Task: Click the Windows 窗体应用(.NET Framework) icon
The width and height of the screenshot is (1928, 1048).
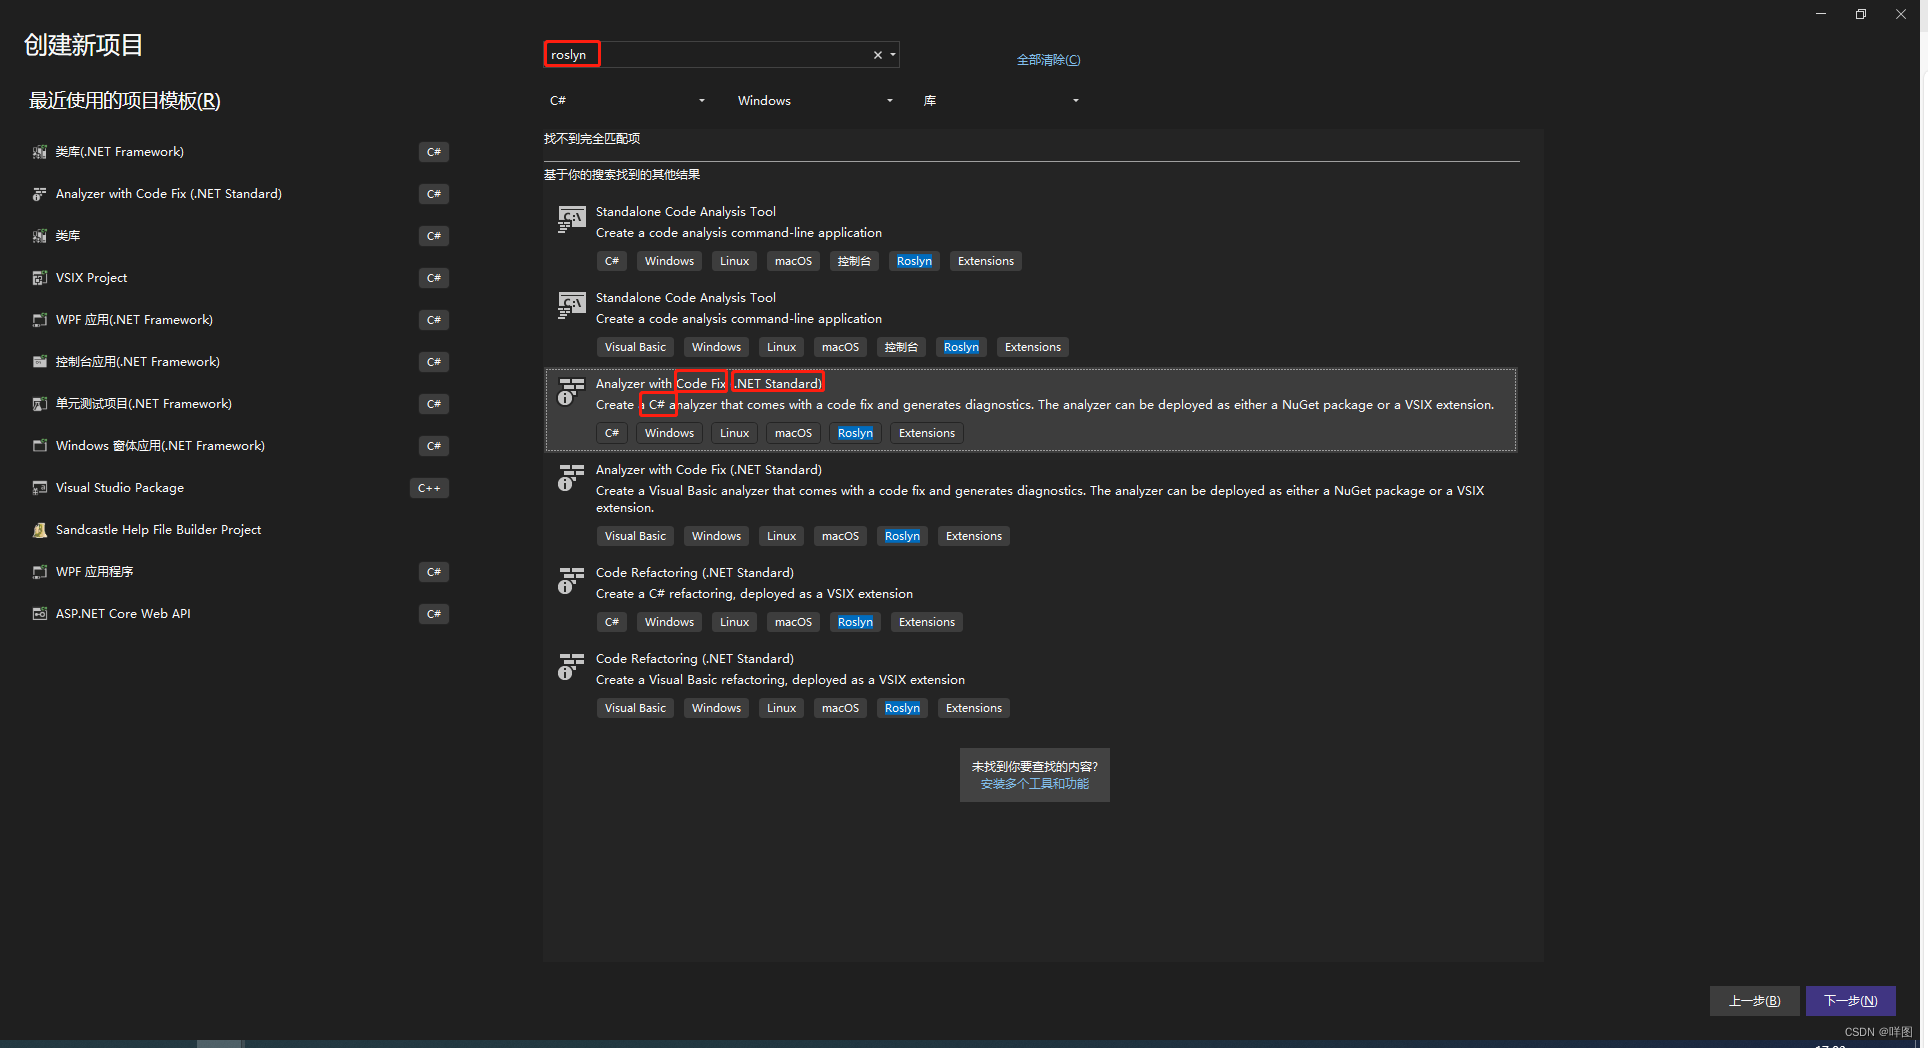Action: point(40,446)
